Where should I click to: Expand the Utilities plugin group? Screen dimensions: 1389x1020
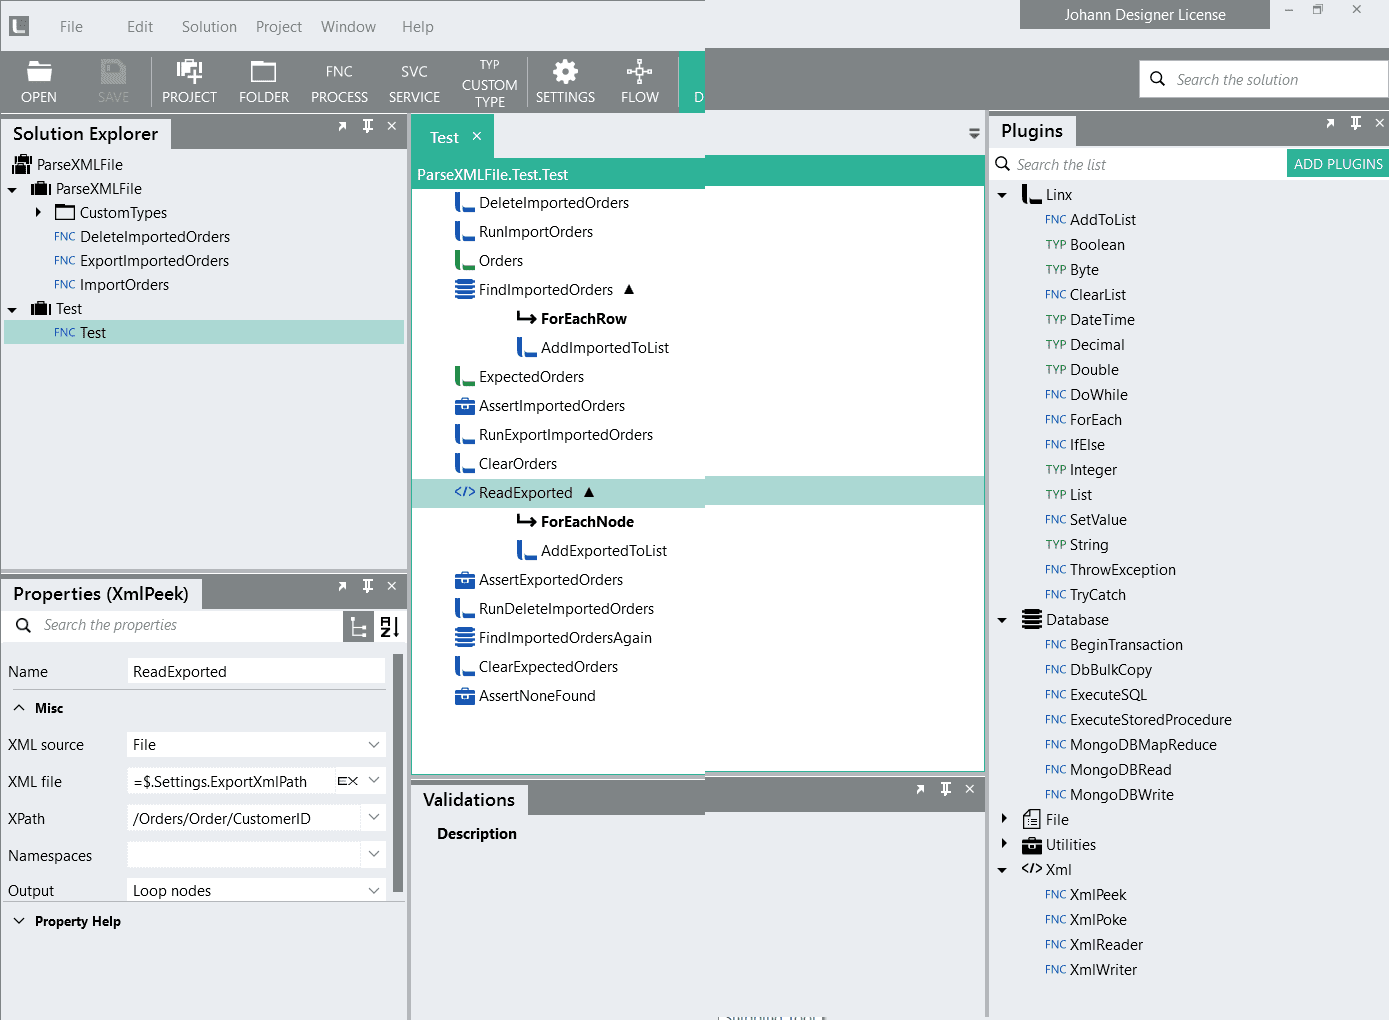point(1004,844)
